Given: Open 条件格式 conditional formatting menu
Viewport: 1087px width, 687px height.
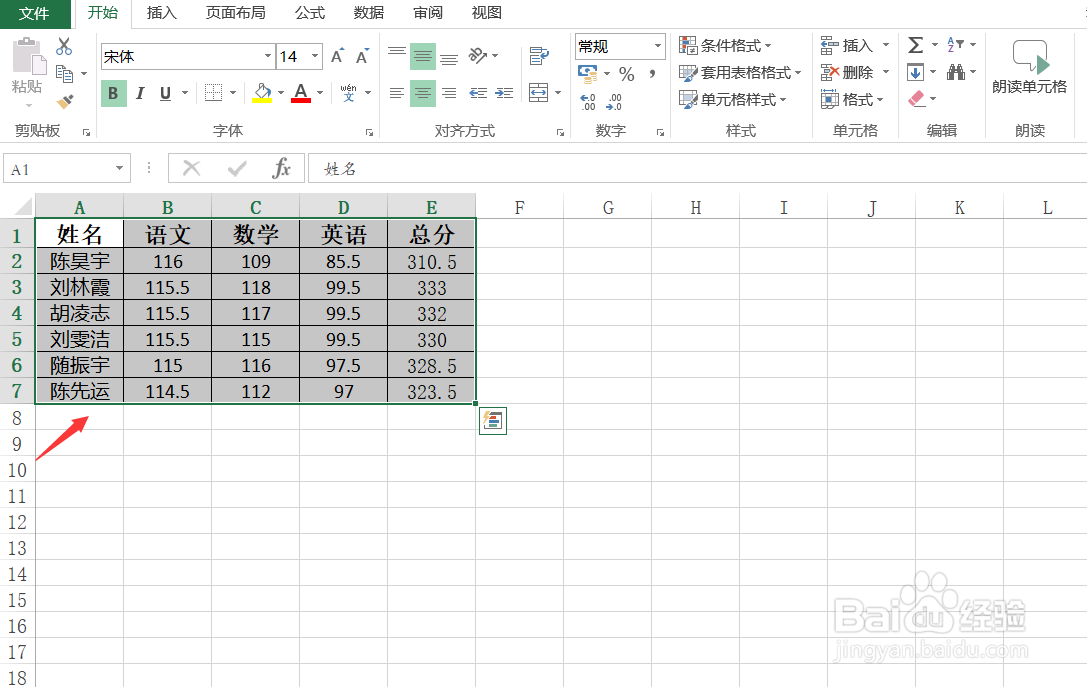Looking at the screenshot, I should [725, 46].
